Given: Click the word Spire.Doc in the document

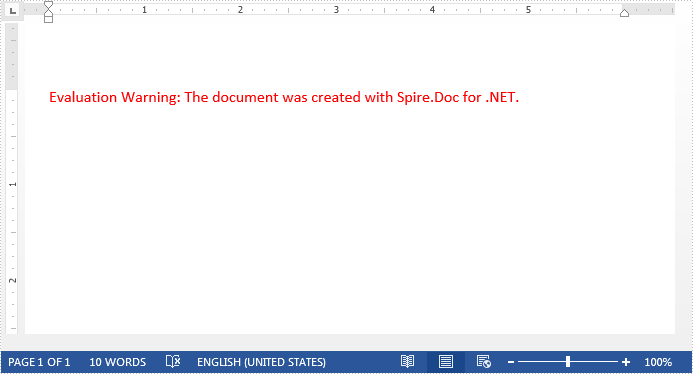Looking at the screenshot, I should 428,97.
